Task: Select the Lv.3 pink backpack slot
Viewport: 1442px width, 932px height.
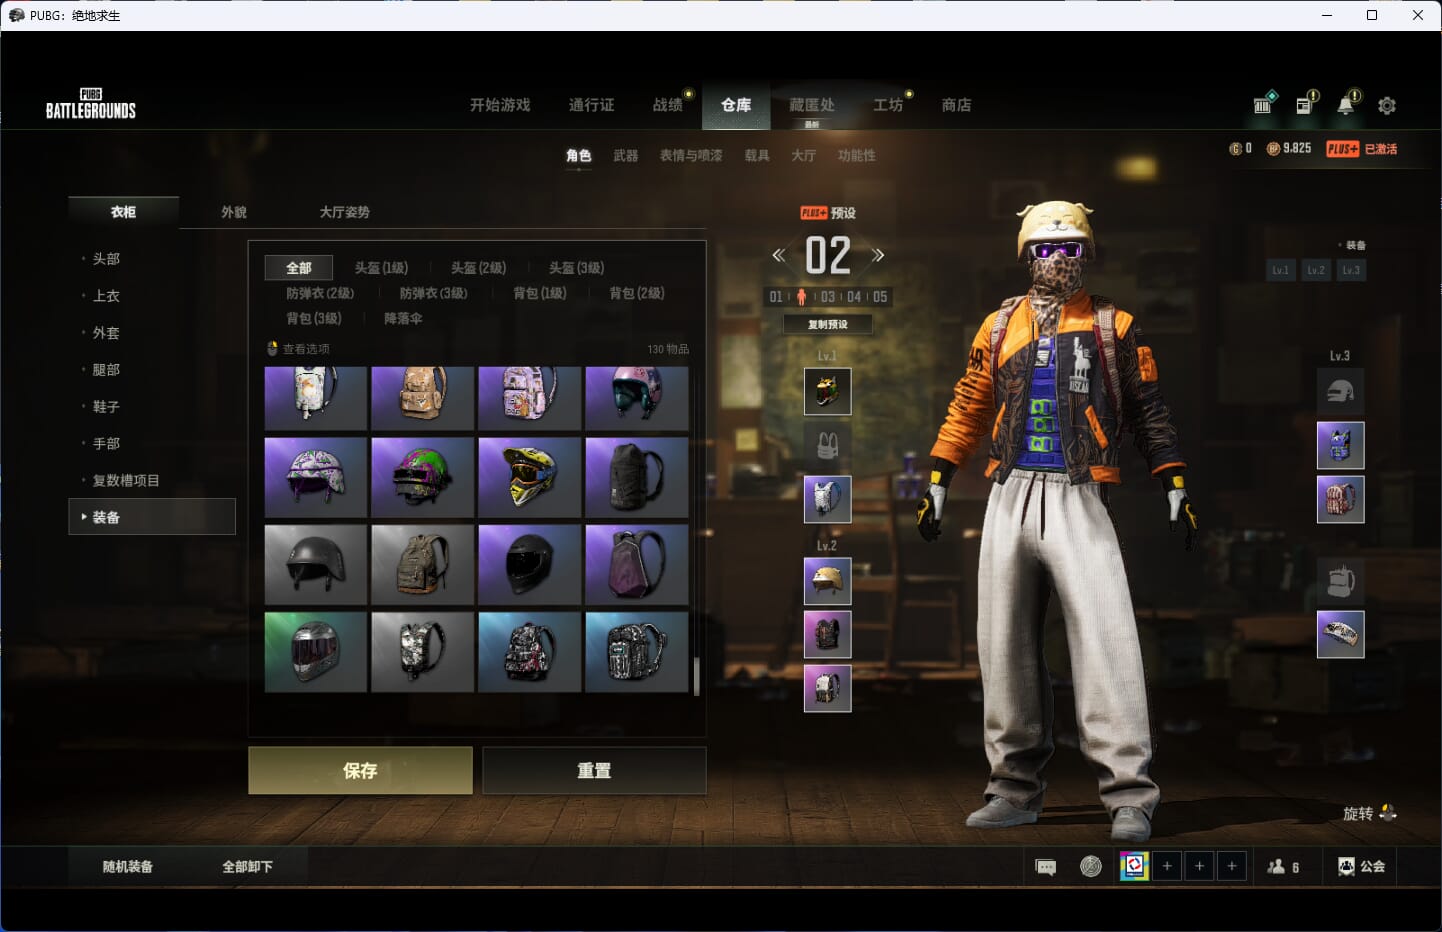Action: tap(1341, 499)
